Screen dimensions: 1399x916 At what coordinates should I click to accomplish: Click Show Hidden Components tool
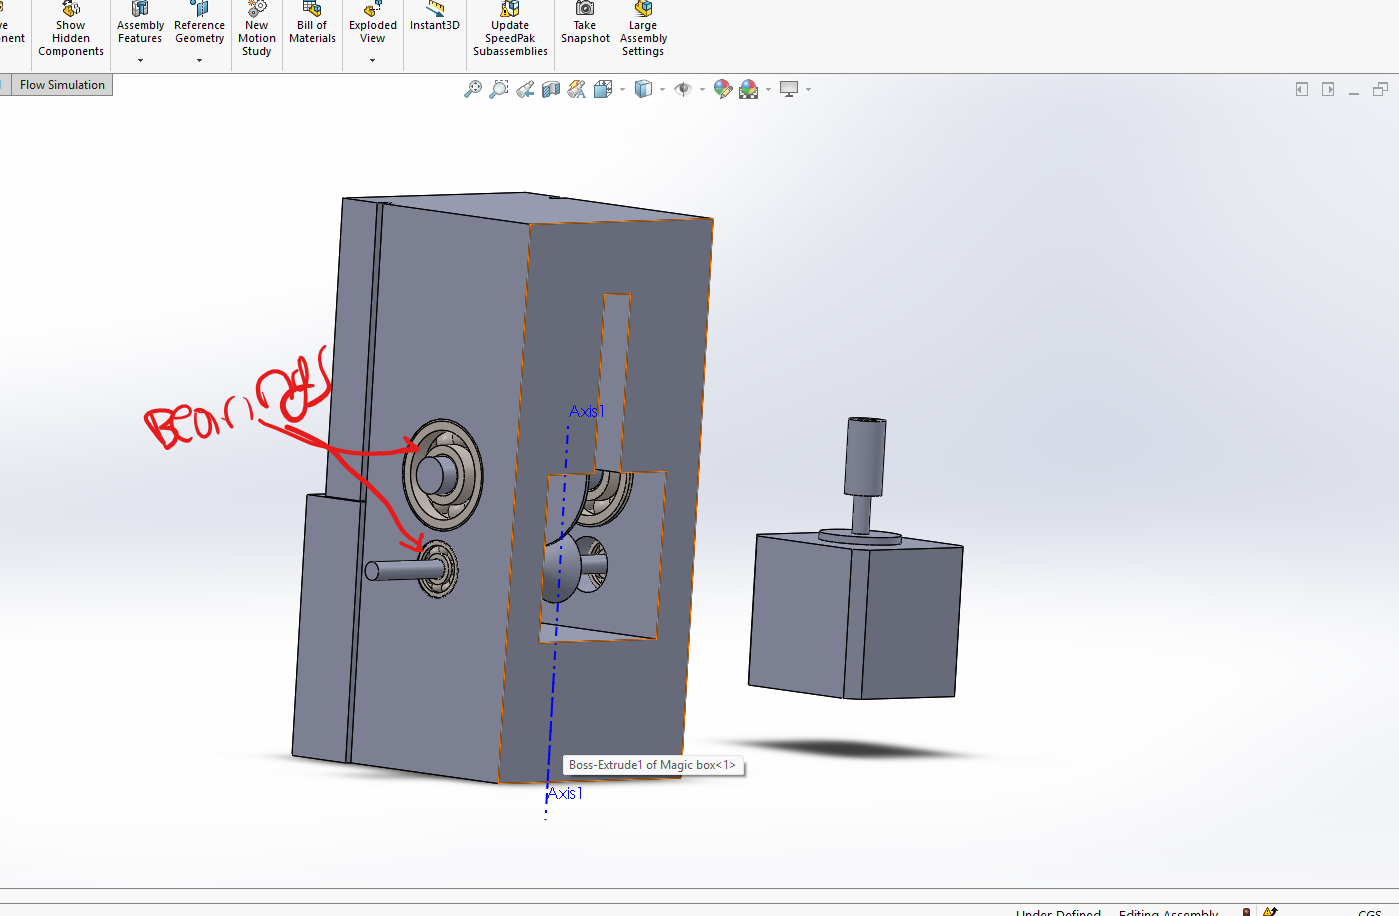pos(71,30)
